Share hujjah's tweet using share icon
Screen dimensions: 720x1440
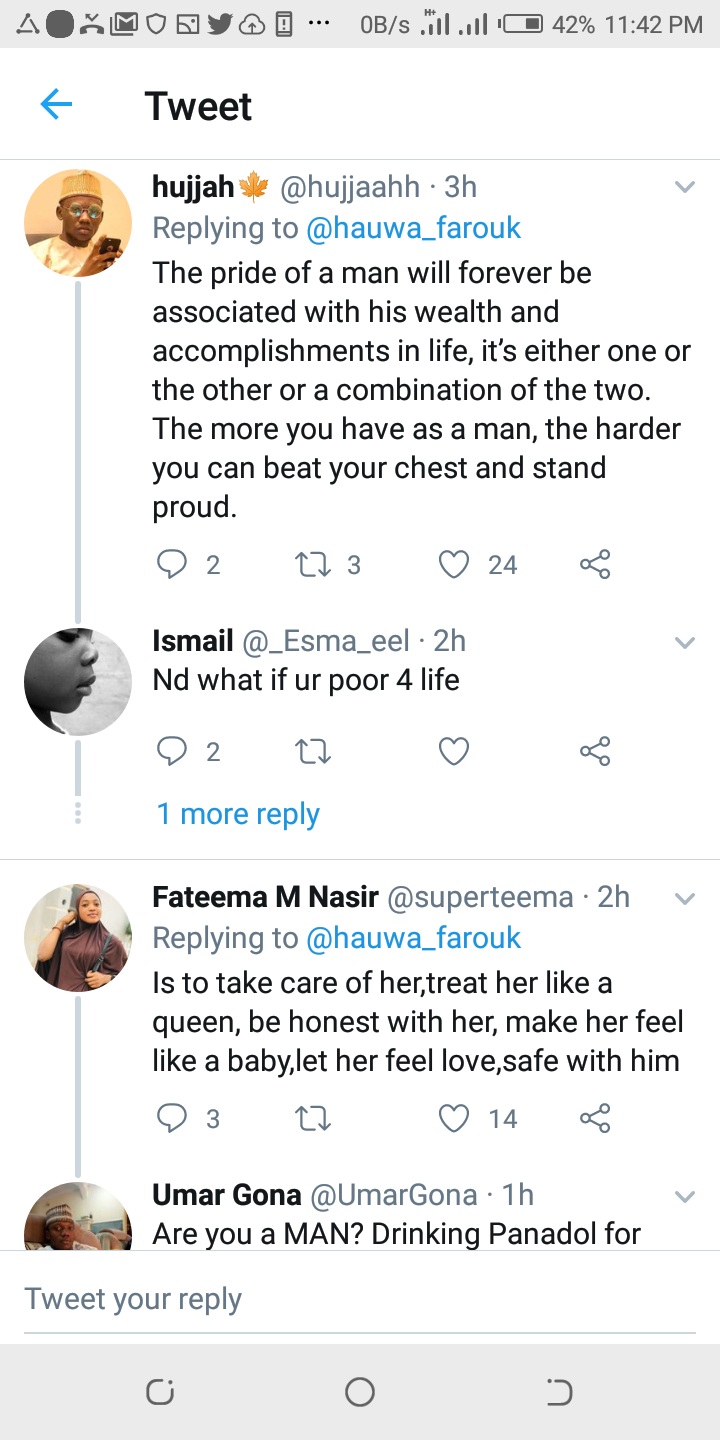(595, 565)
